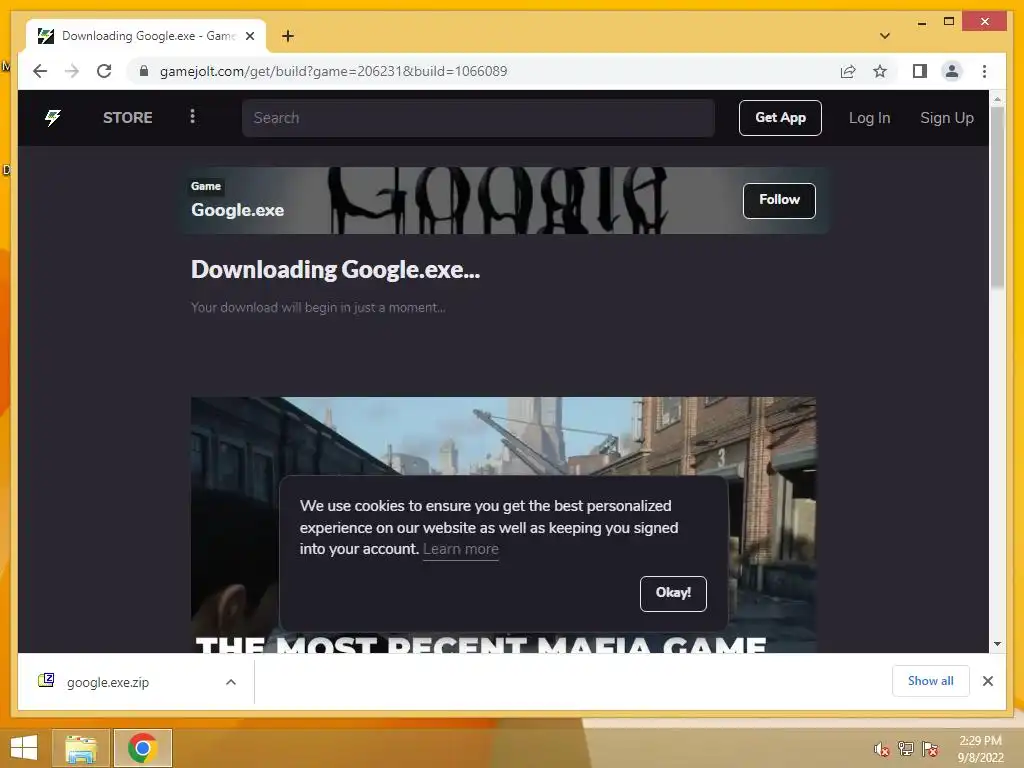Open a new tab with plus

(x=287, y=36)
